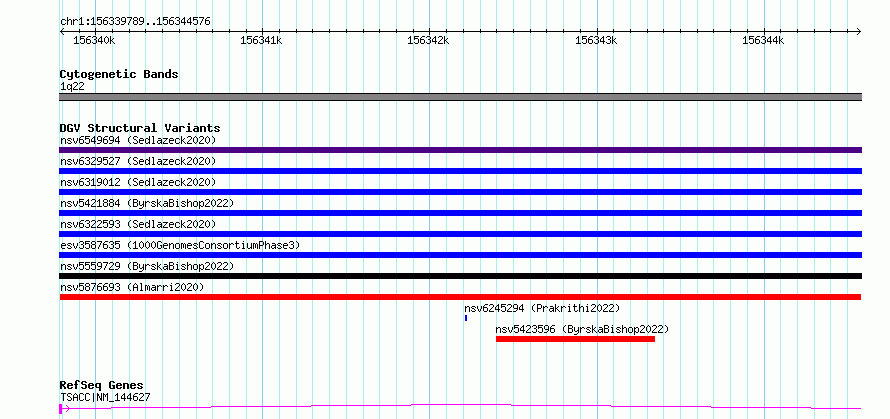This screenshot has width=890, height=419.
Task: Open variant label nsv5876693 (Almarri2020)
Action: click(132, 287)
